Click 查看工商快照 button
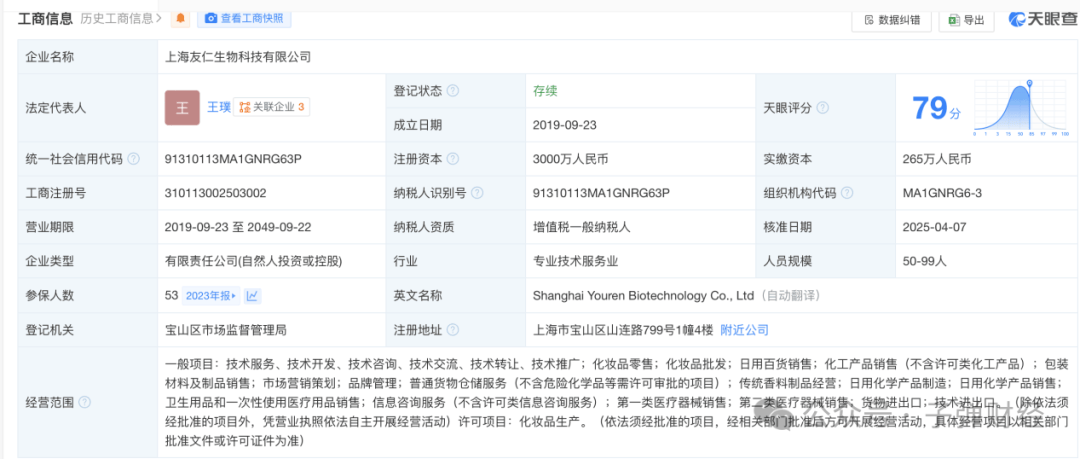 [x=243, y=18]
